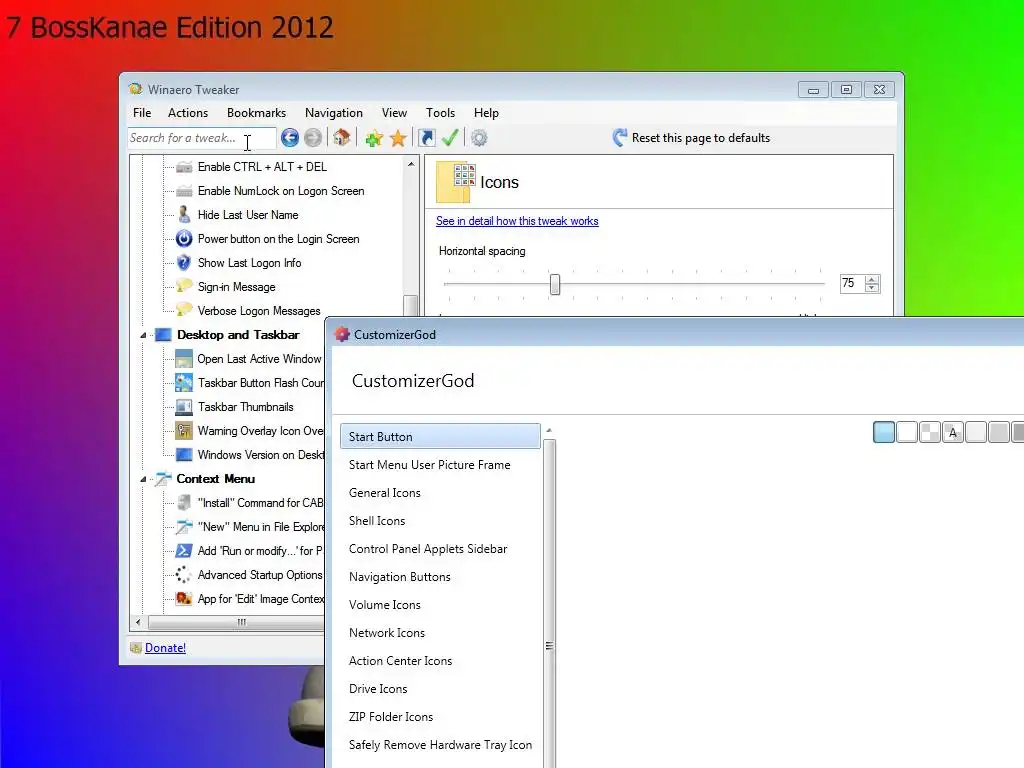The image size is (1024, 768).
Task: Open the Help menu
Action: 486,113
